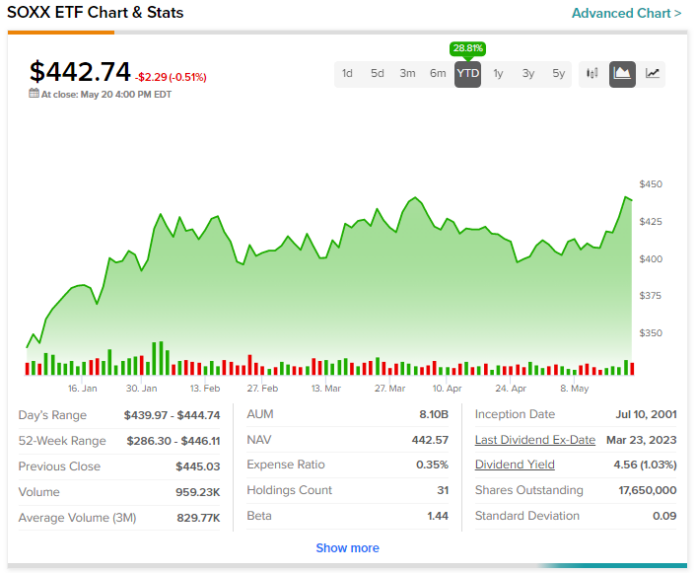Click the calendar icon beside close time
The width and height of the screenshot is (696, 573).
pos(34,94)
